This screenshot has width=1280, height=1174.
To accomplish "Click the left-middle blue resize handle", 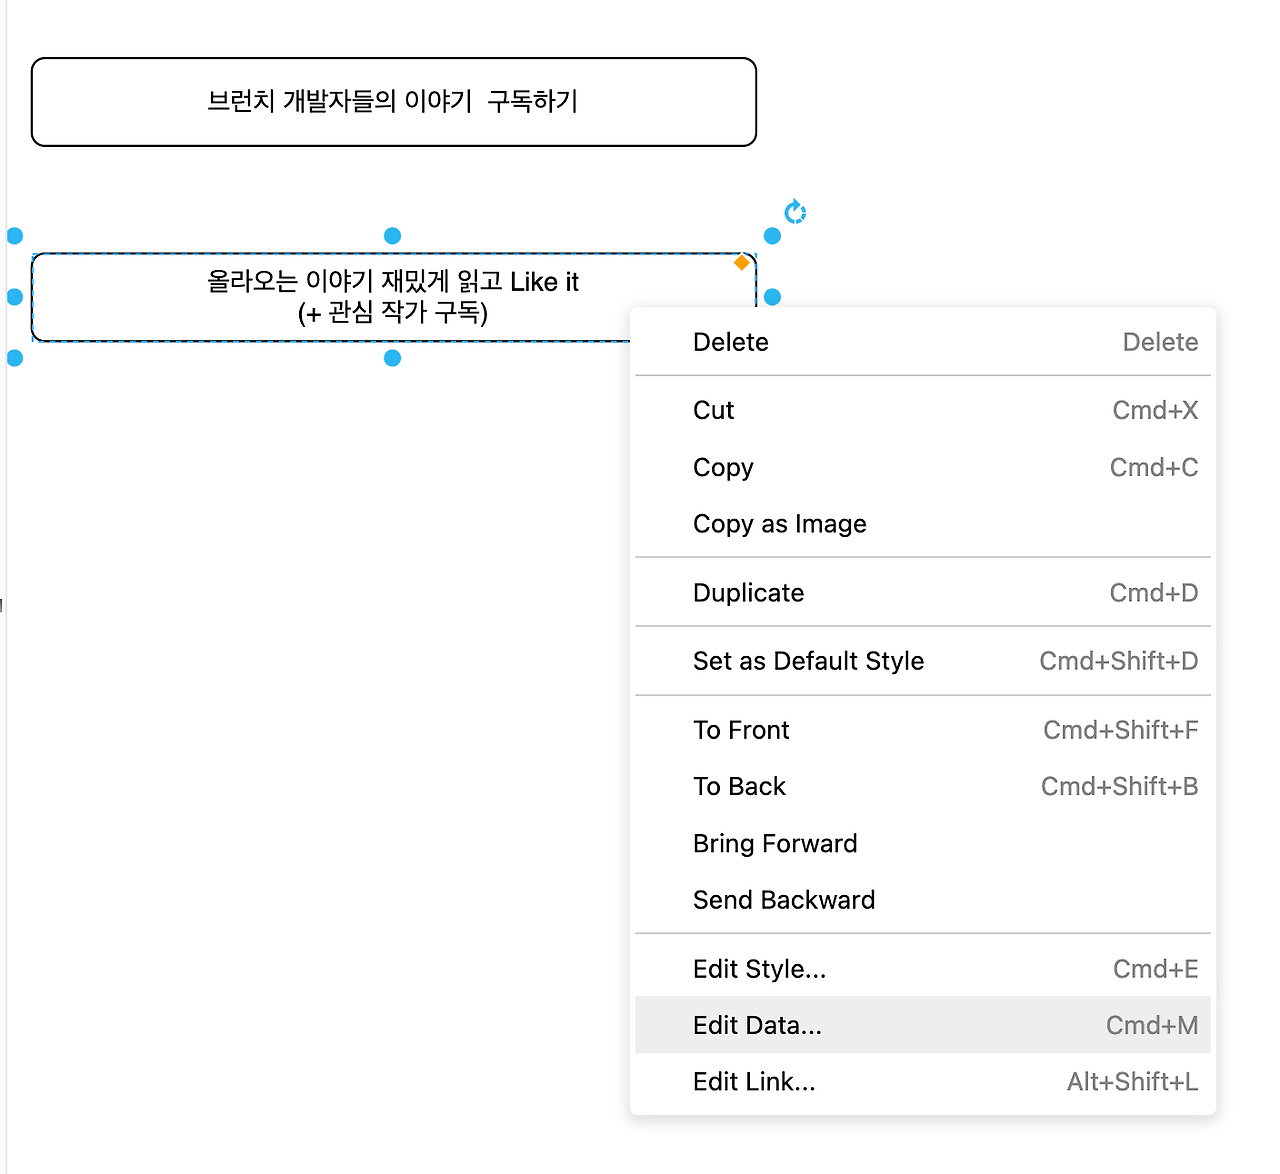I will click(x=15, y=296).
